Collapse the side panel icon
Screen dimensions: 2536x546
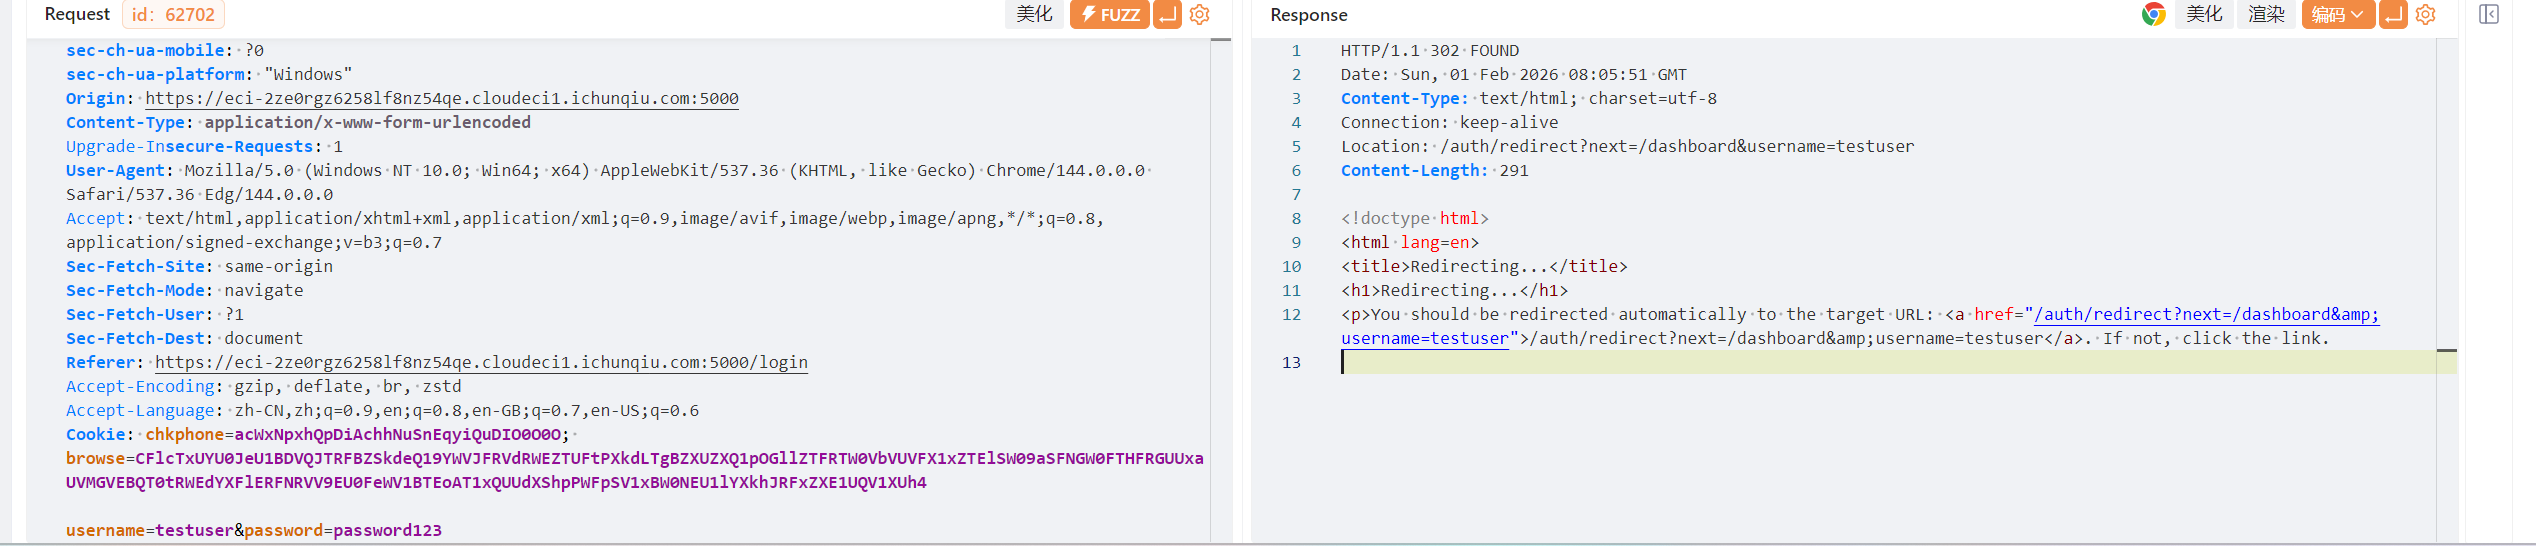pos(2489,15)
